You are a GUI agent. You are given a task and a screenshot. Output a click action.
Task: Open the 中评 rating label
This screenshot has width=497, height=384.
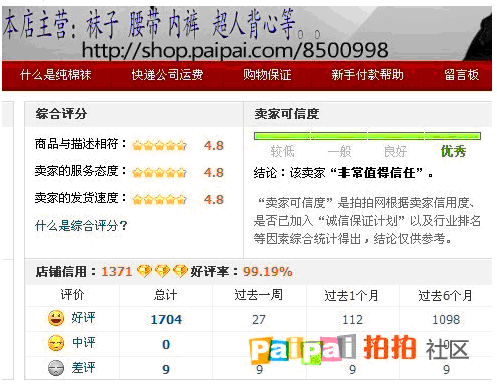(83, 343)
